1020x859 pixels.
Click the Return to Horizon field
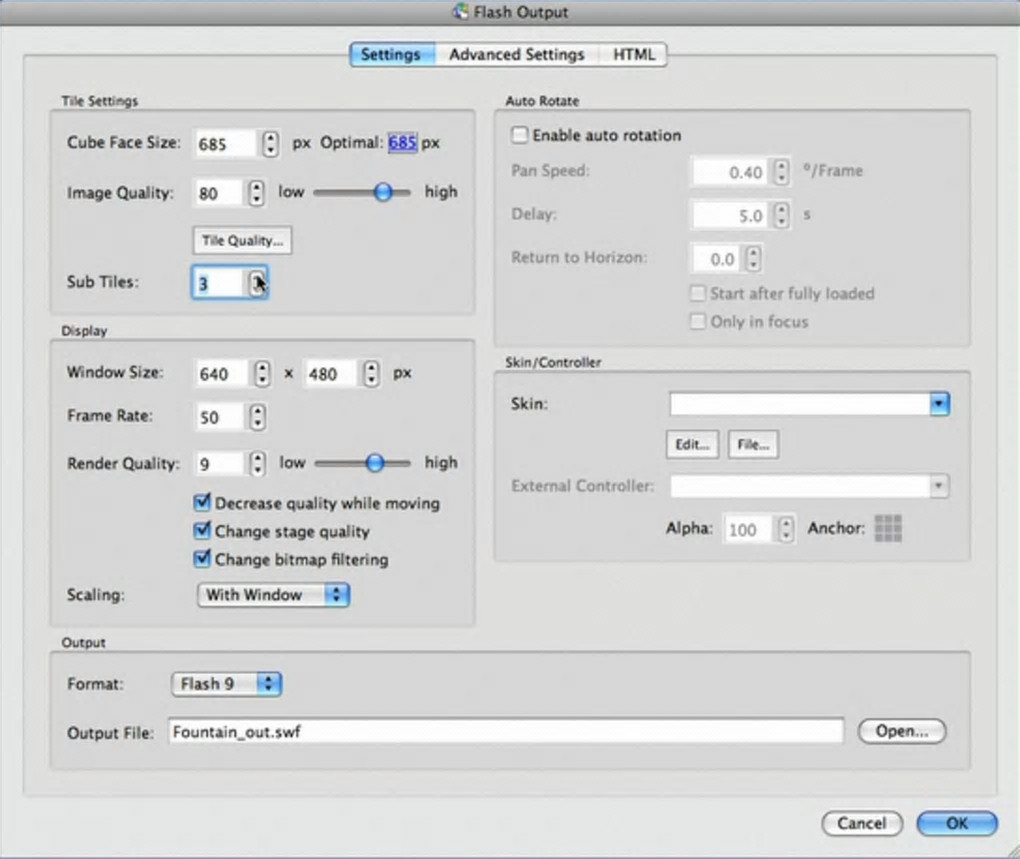716,259
